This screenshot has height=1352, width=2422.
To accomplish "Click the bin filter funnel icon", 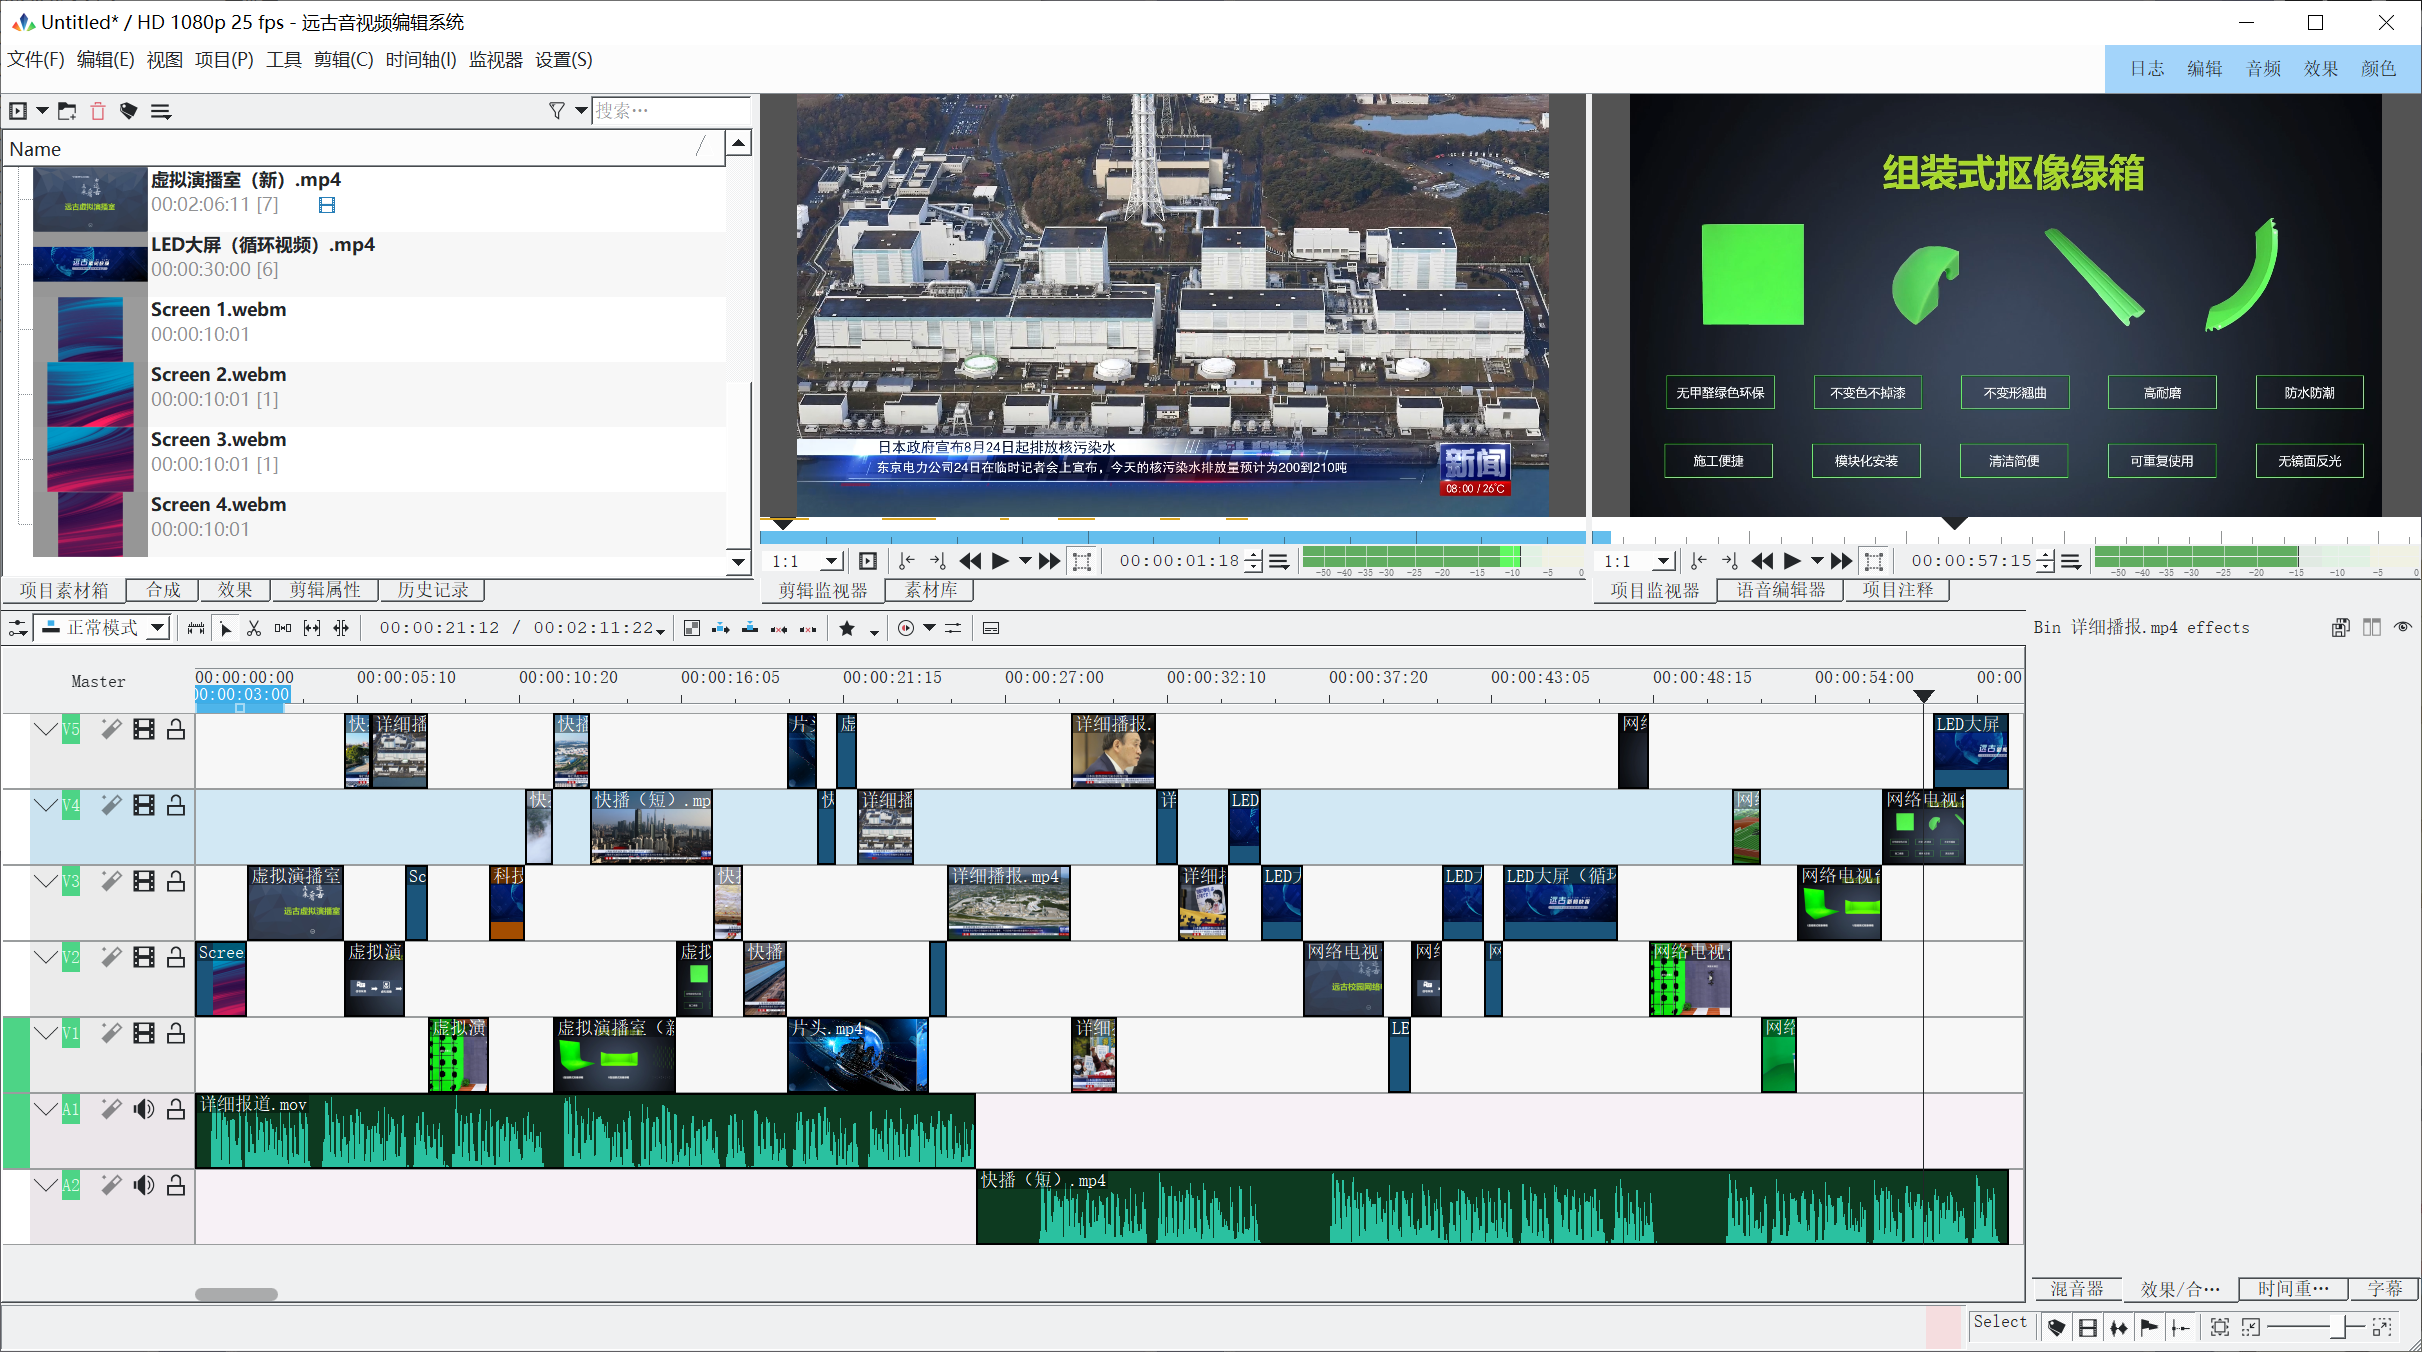I will click(557, 111).
